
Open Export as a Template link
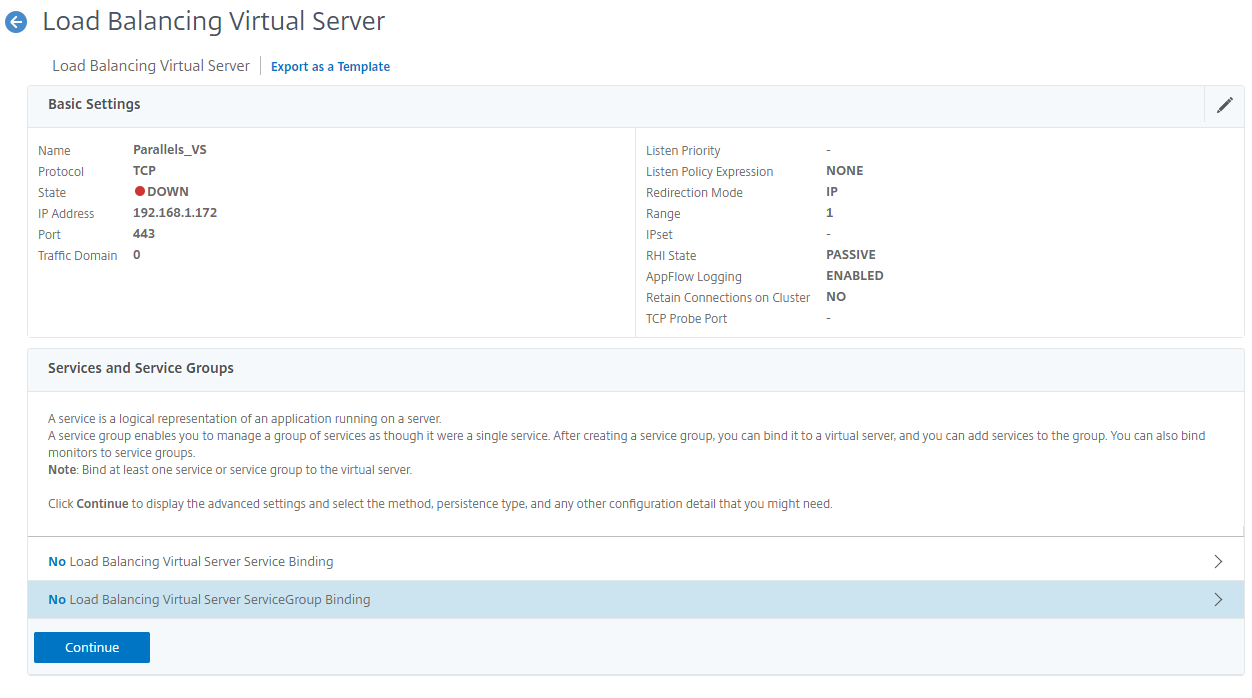click(x=330, y=67)
